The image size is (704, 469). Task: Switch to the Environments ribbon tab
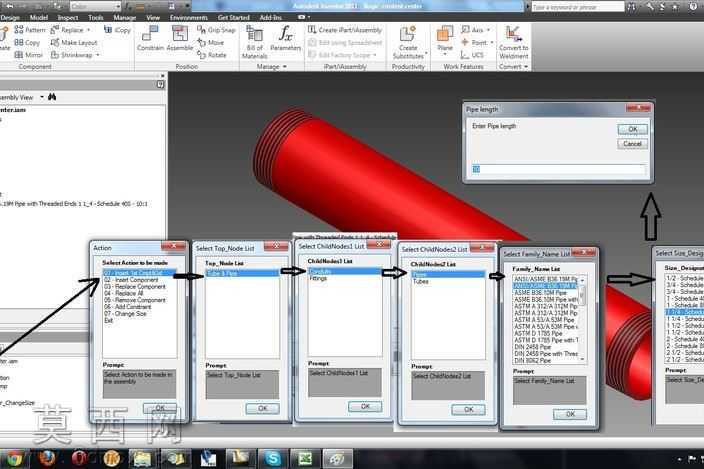[x=189, y=18]
